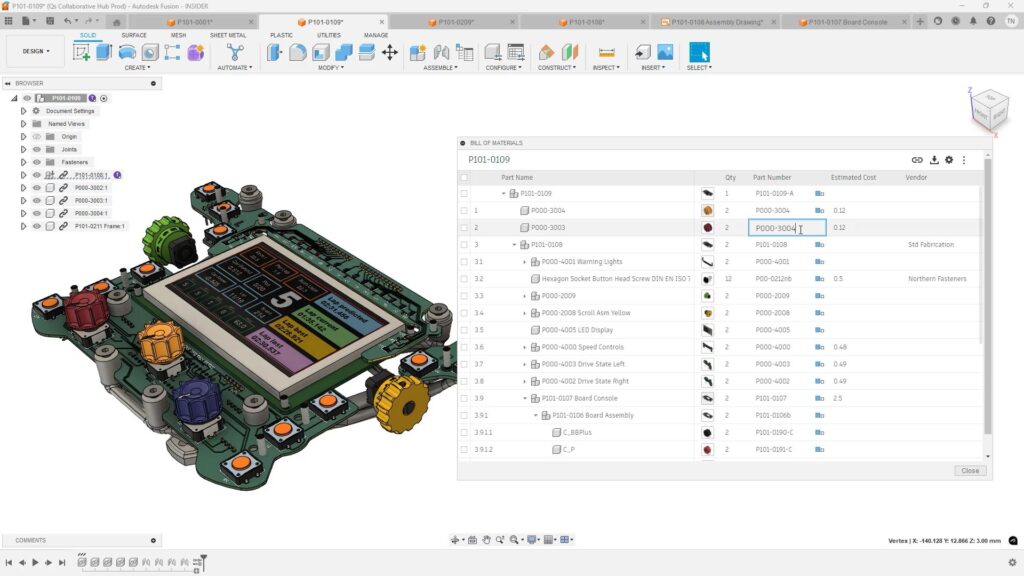Open the Joint tool in Assemble group
This screenshot has height=576, width=1024.
click(440, 52)
